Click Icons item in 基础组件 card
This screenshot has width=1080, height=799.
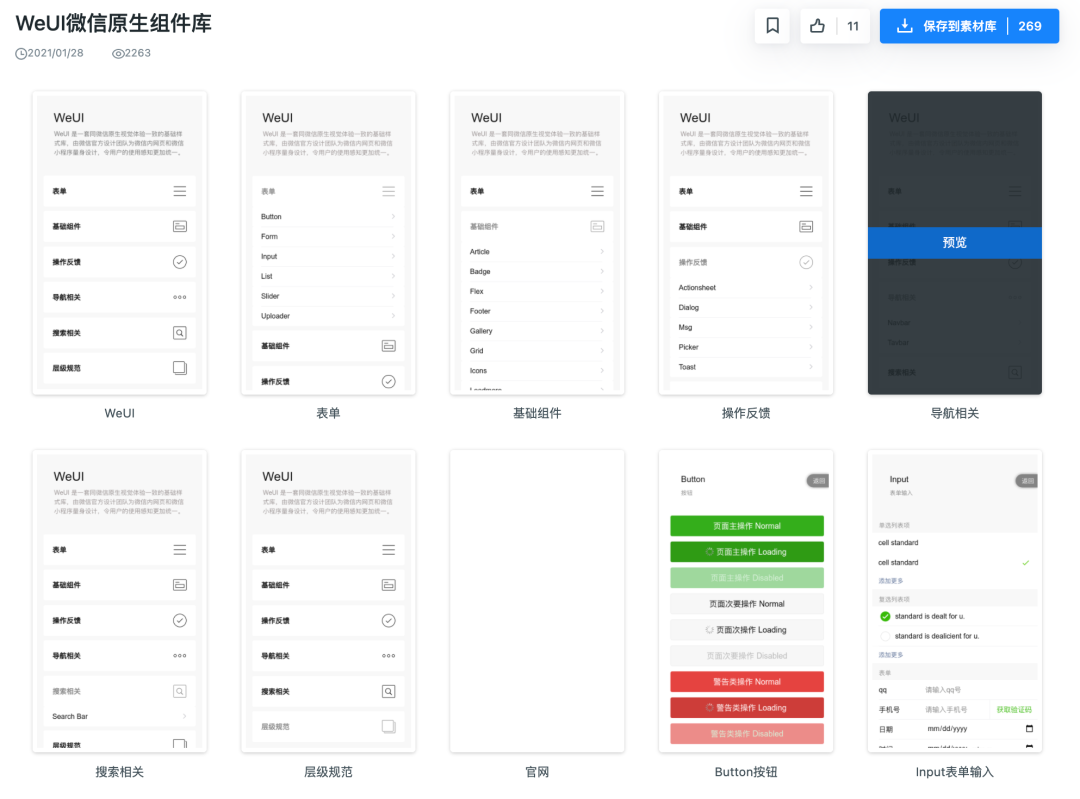[537, 371]
